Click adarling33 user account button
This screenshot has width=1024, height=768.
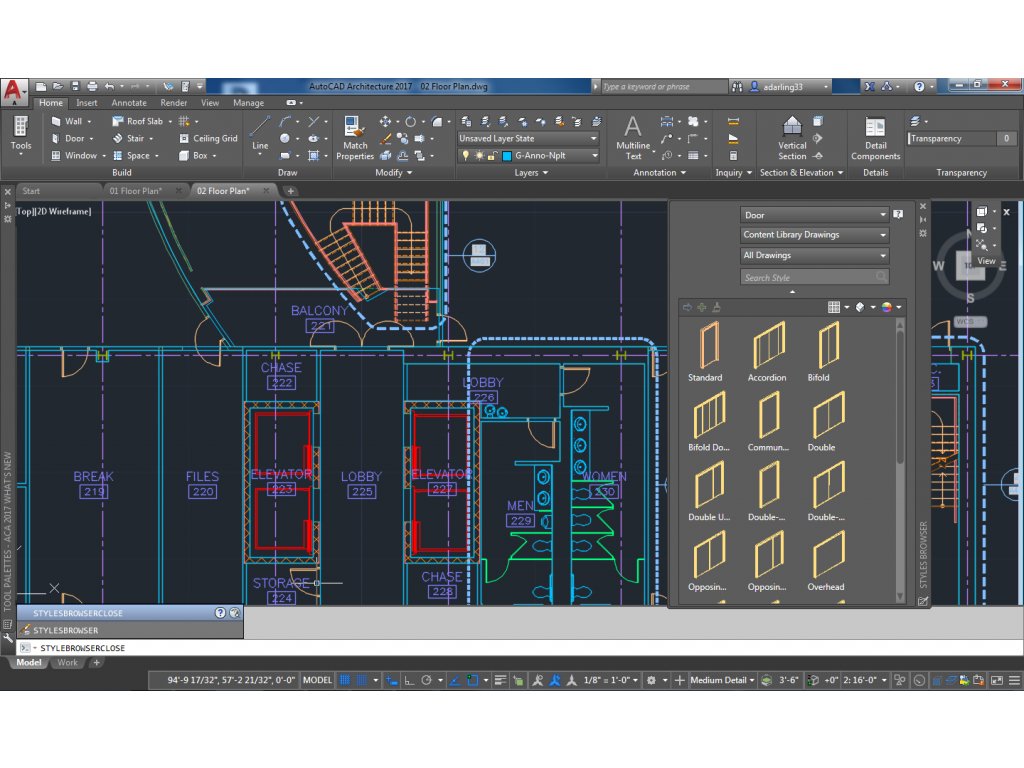(789, 86)
